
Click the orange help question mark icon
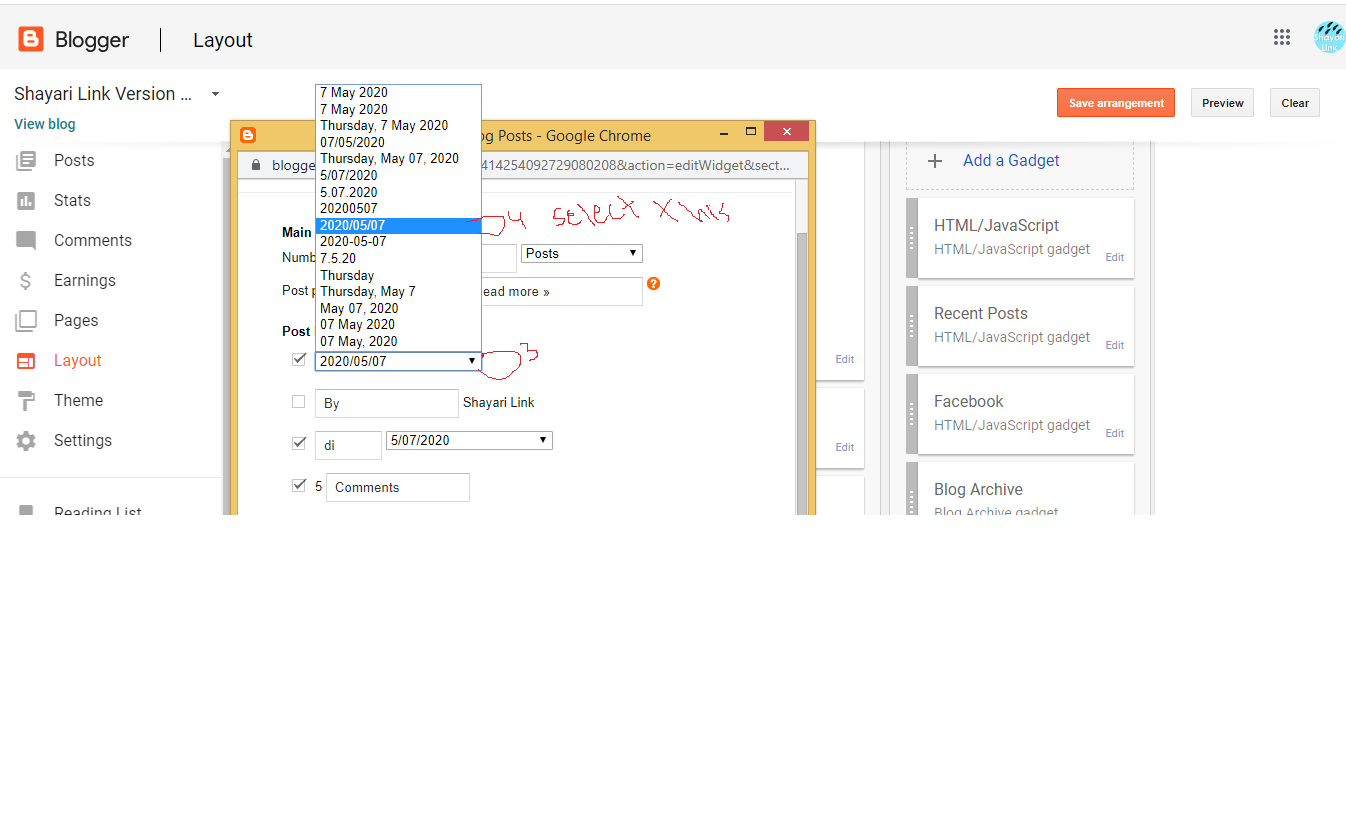(x=654, y=284)
